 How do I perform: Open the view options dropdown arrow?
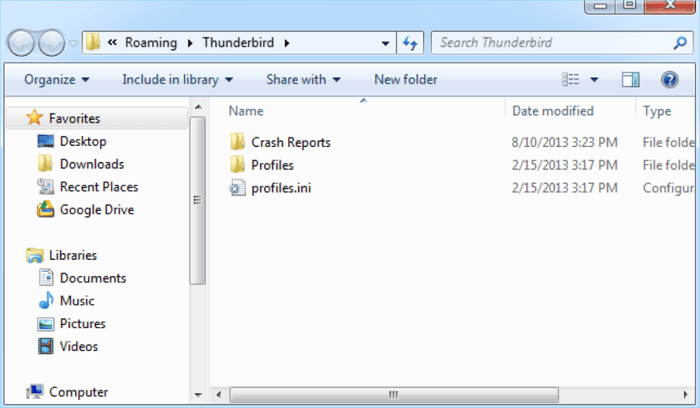coord(594,80)
